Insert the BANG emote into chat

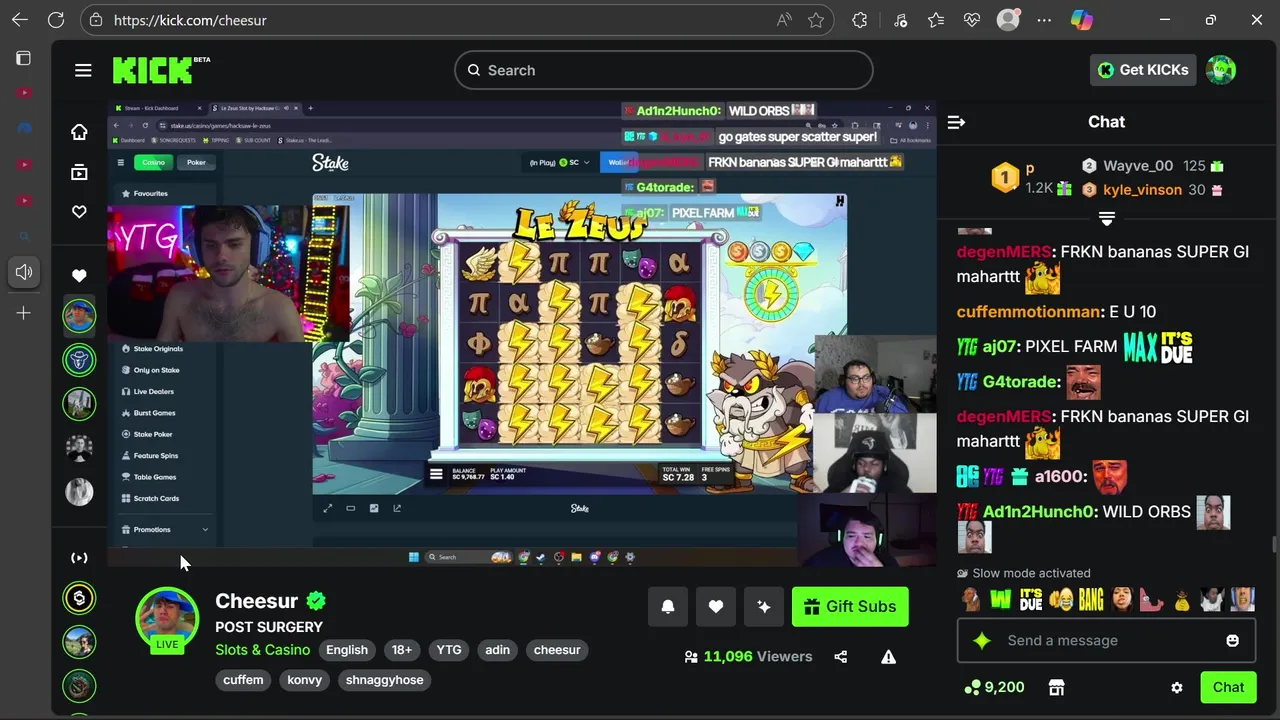pos(1091,599)
